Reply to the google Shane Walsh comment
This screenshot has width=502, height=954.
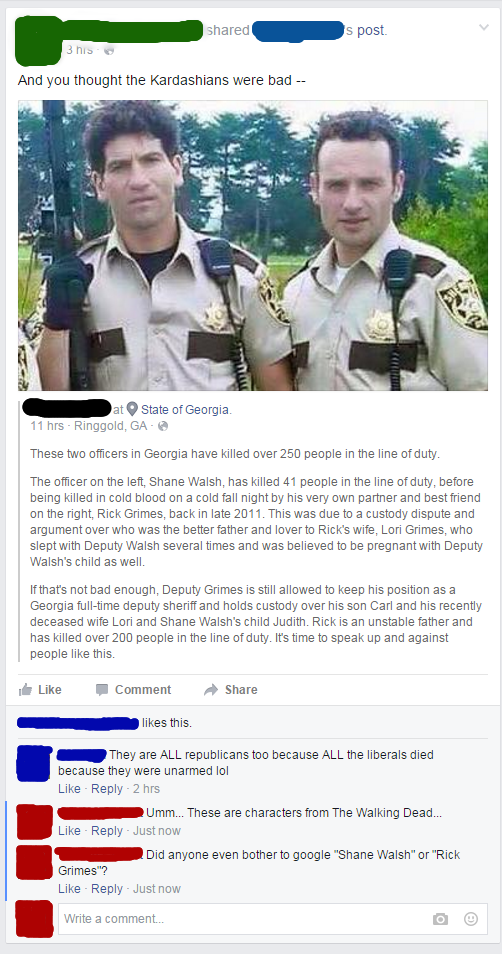coord(107,888)
